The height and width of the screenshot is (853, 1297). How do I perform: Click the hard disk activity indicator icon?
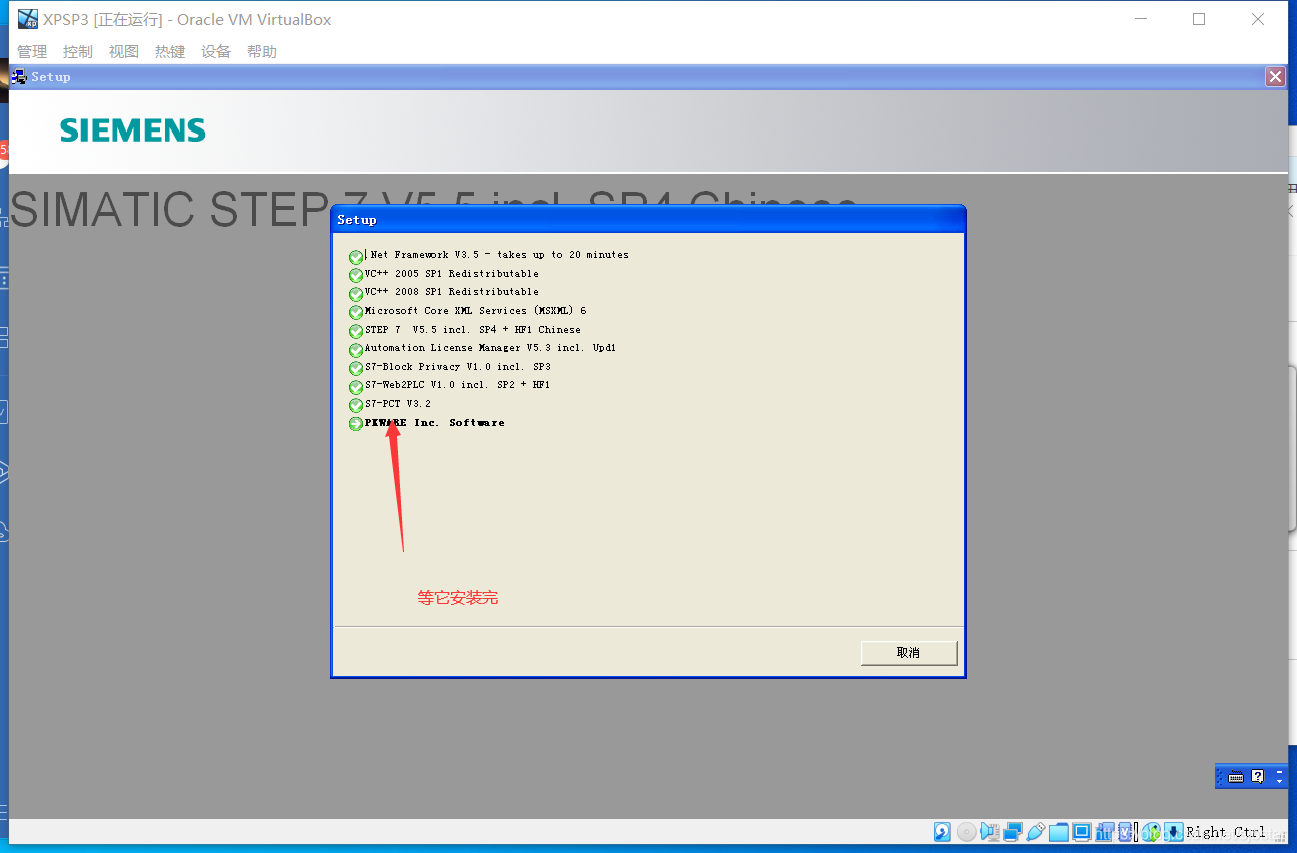[942, 832]
